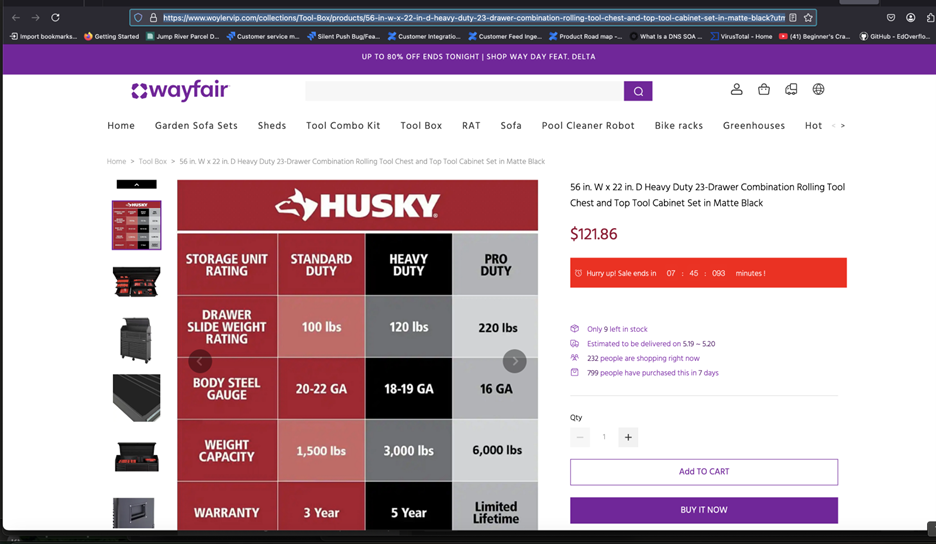Decrease quantity with minus button

pos(580,437)
